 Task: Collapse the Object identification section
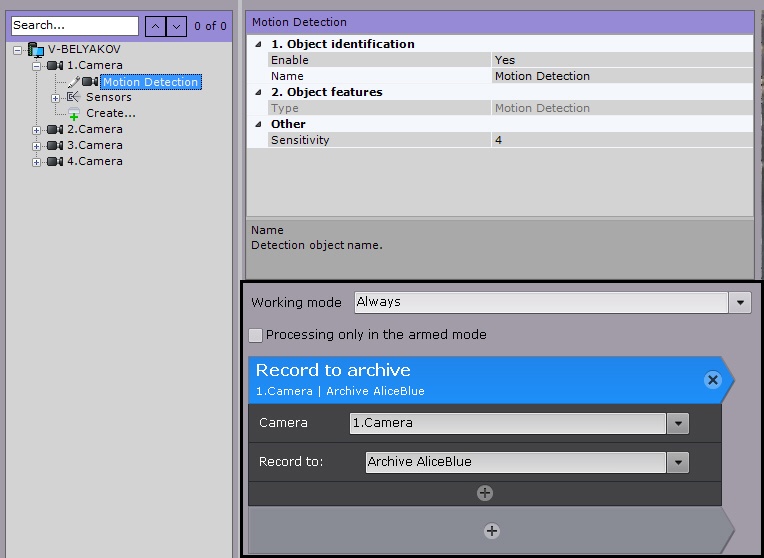(x=258, y=44)
